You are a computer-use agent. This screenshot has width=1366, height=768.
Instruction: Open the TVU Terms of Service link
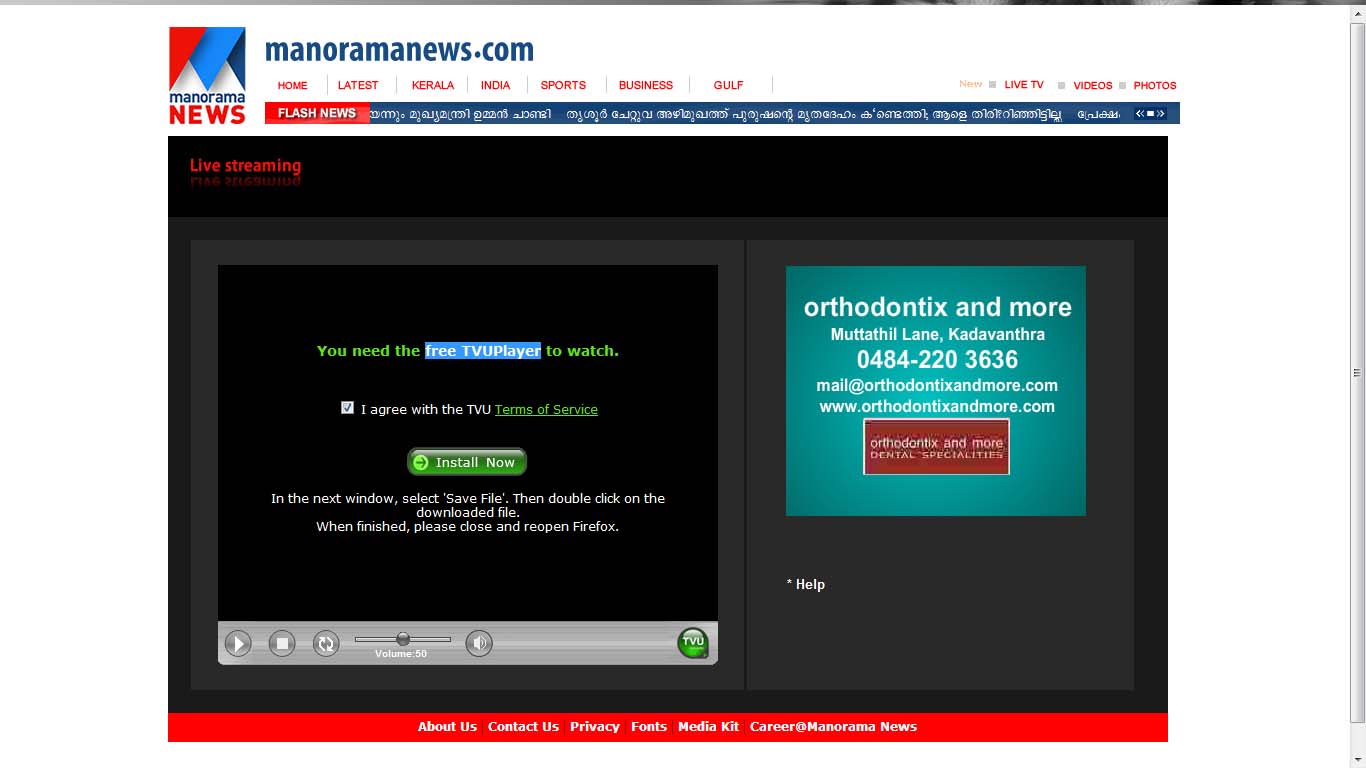click(x=546, y=409)
